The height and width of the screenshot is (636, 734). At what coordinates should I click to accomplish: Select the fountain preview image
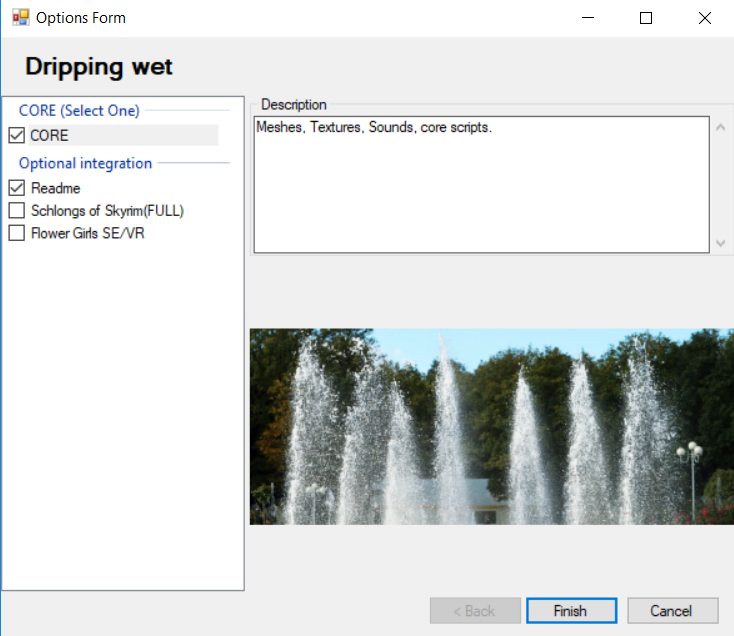(491, 427)
